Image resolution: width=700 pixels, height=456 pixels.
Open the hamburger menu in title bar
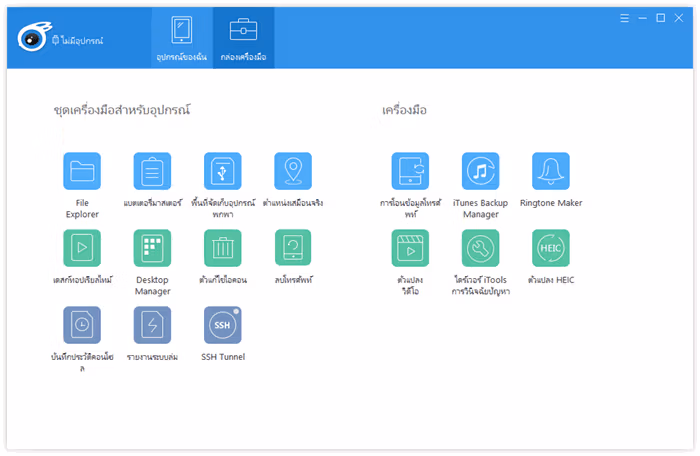tap(625, 18)
